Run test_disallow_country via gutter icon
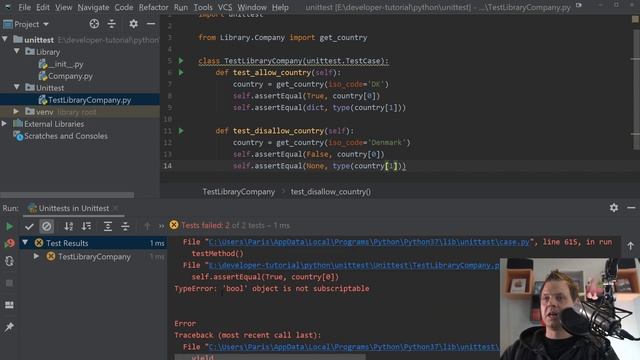640x360 pixels. pos(181,131)
